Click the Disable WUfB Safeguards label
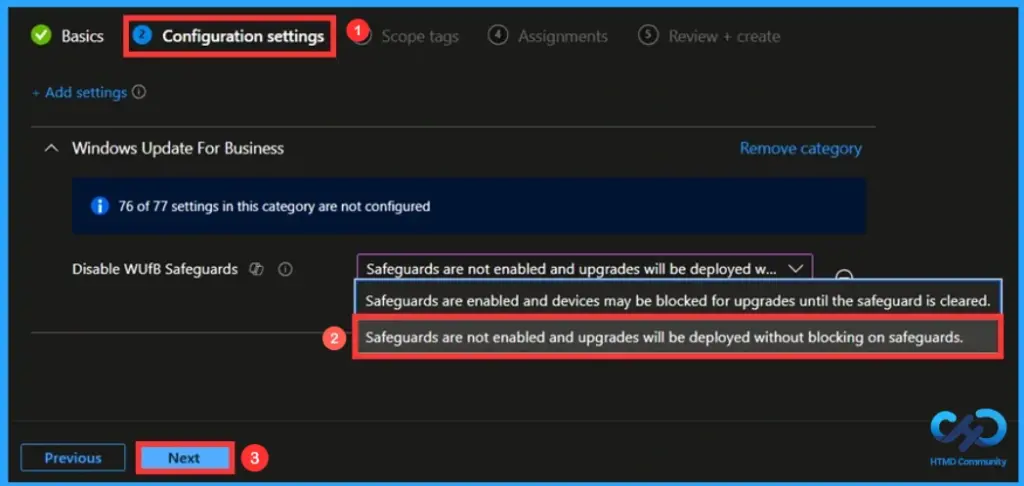The height and width of the screenshot is (486, 1024). 155,269
